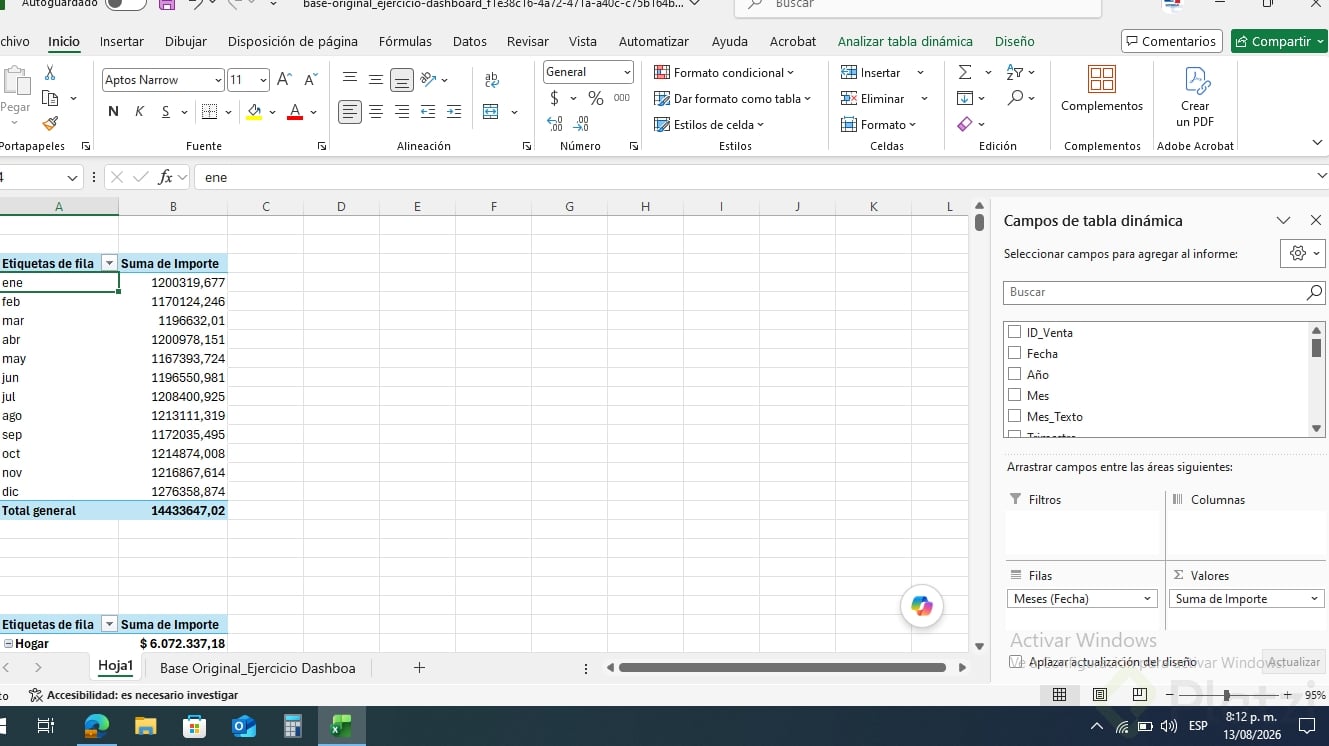Open the font name dropdown Aptos Narrow

[x=218, y=80]
